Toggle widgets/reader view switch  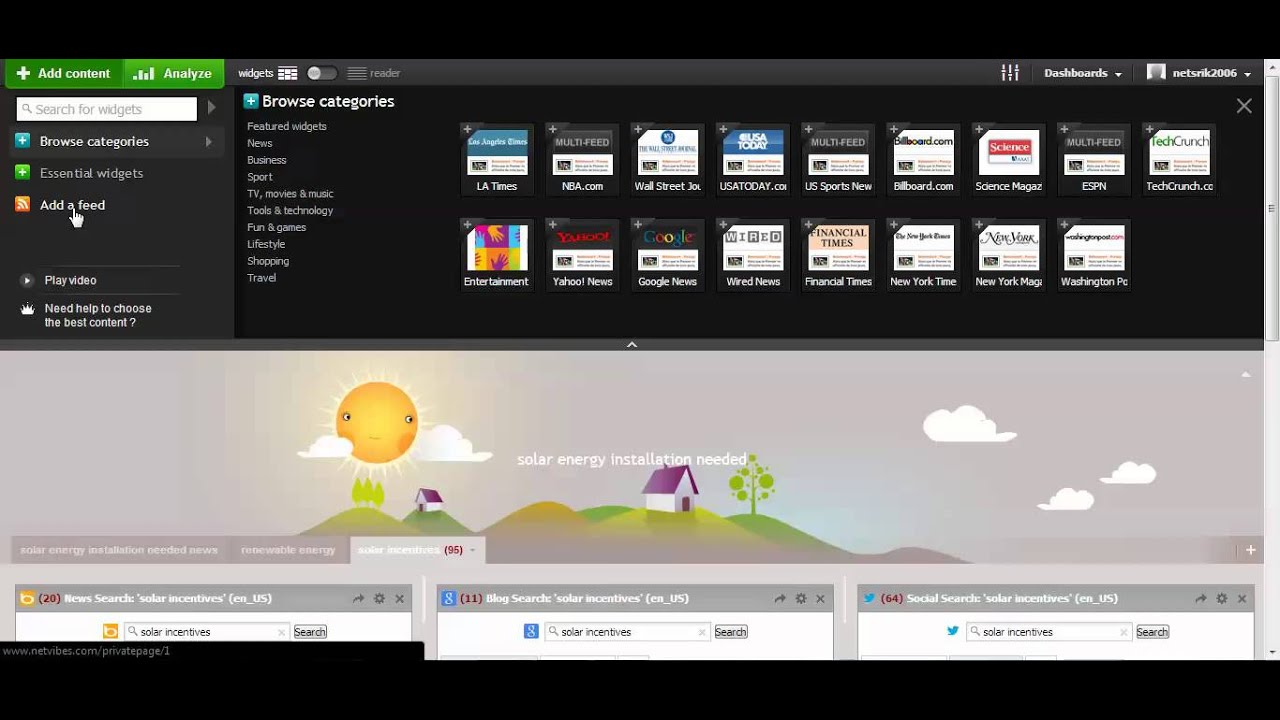(321, 73)
